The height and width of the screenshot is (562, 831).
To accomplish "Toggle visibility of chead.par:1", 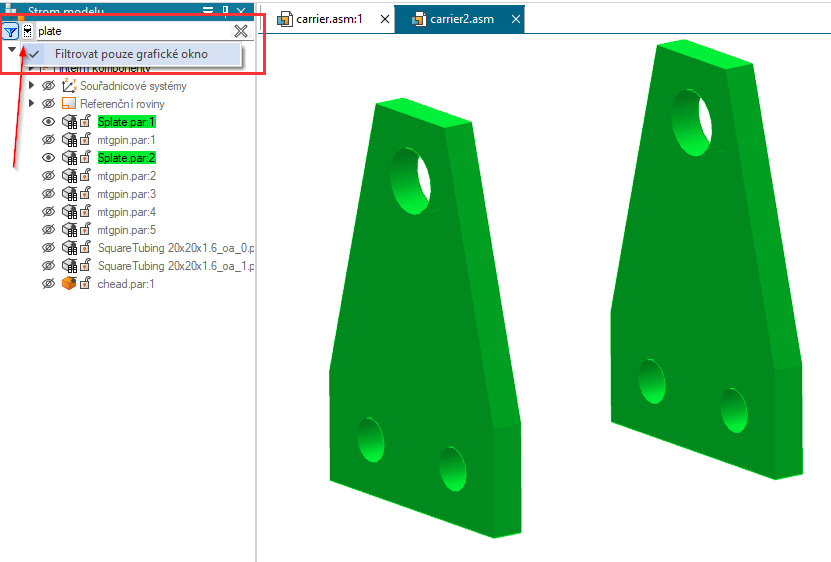I will pyautogui.click(x=48, y=284).
